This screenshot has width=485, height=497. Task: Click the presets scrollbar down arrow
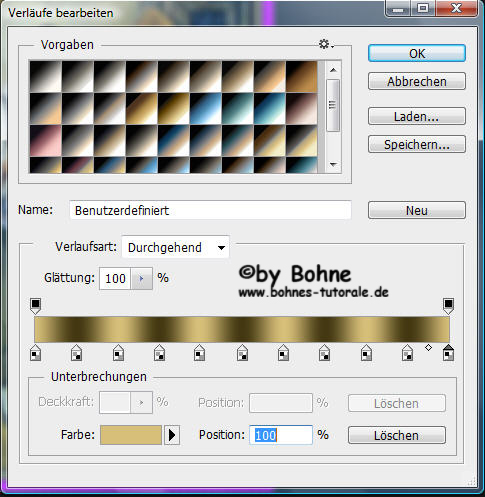333,164
